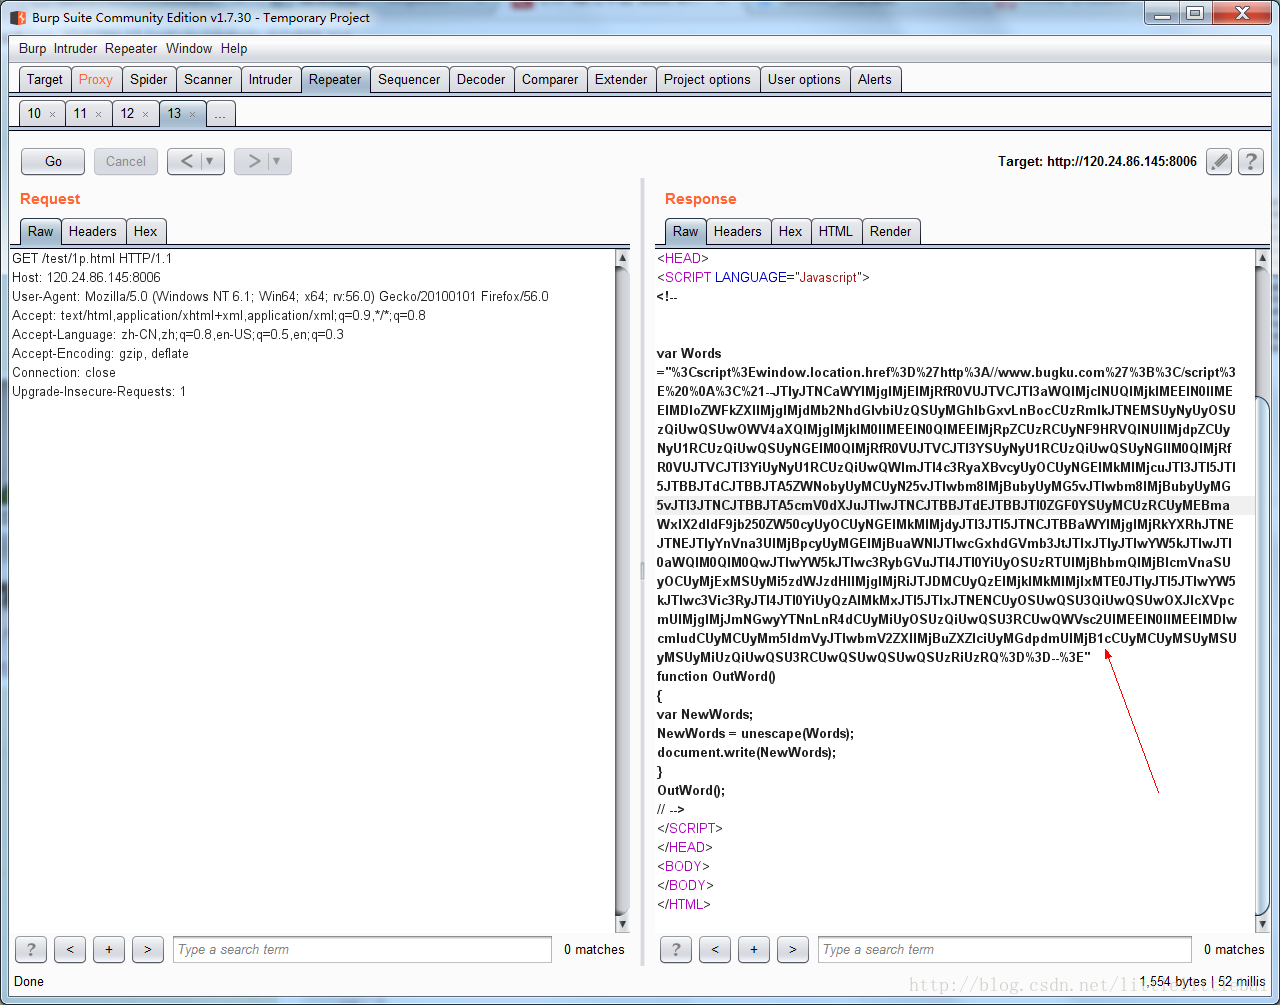Click request search plus options button
This screenshot has height=1005, width=1280.
[109, 949]
